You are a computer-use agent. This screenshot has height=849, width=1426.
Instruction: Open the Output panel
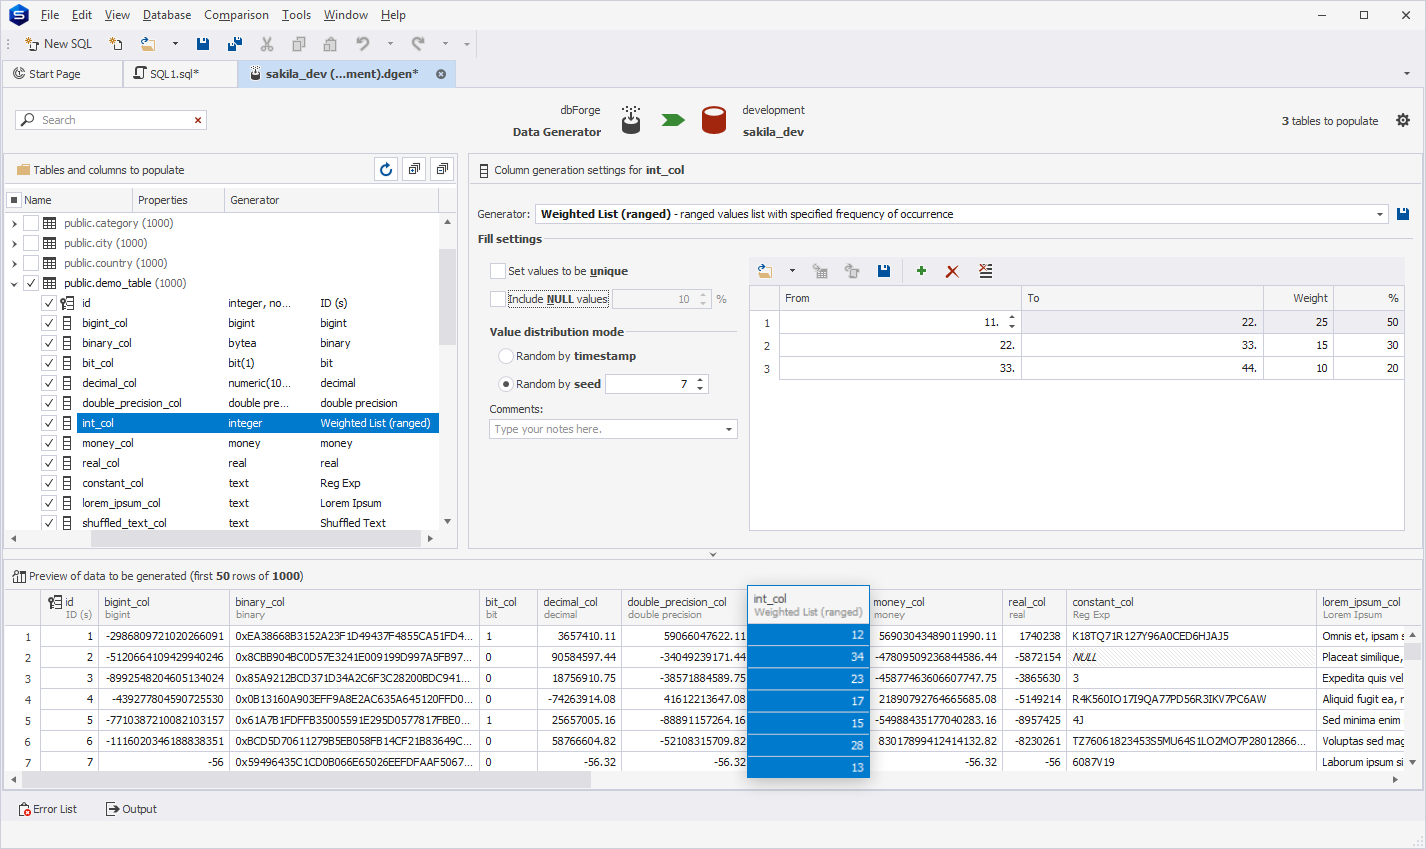(x=131, y=809)
